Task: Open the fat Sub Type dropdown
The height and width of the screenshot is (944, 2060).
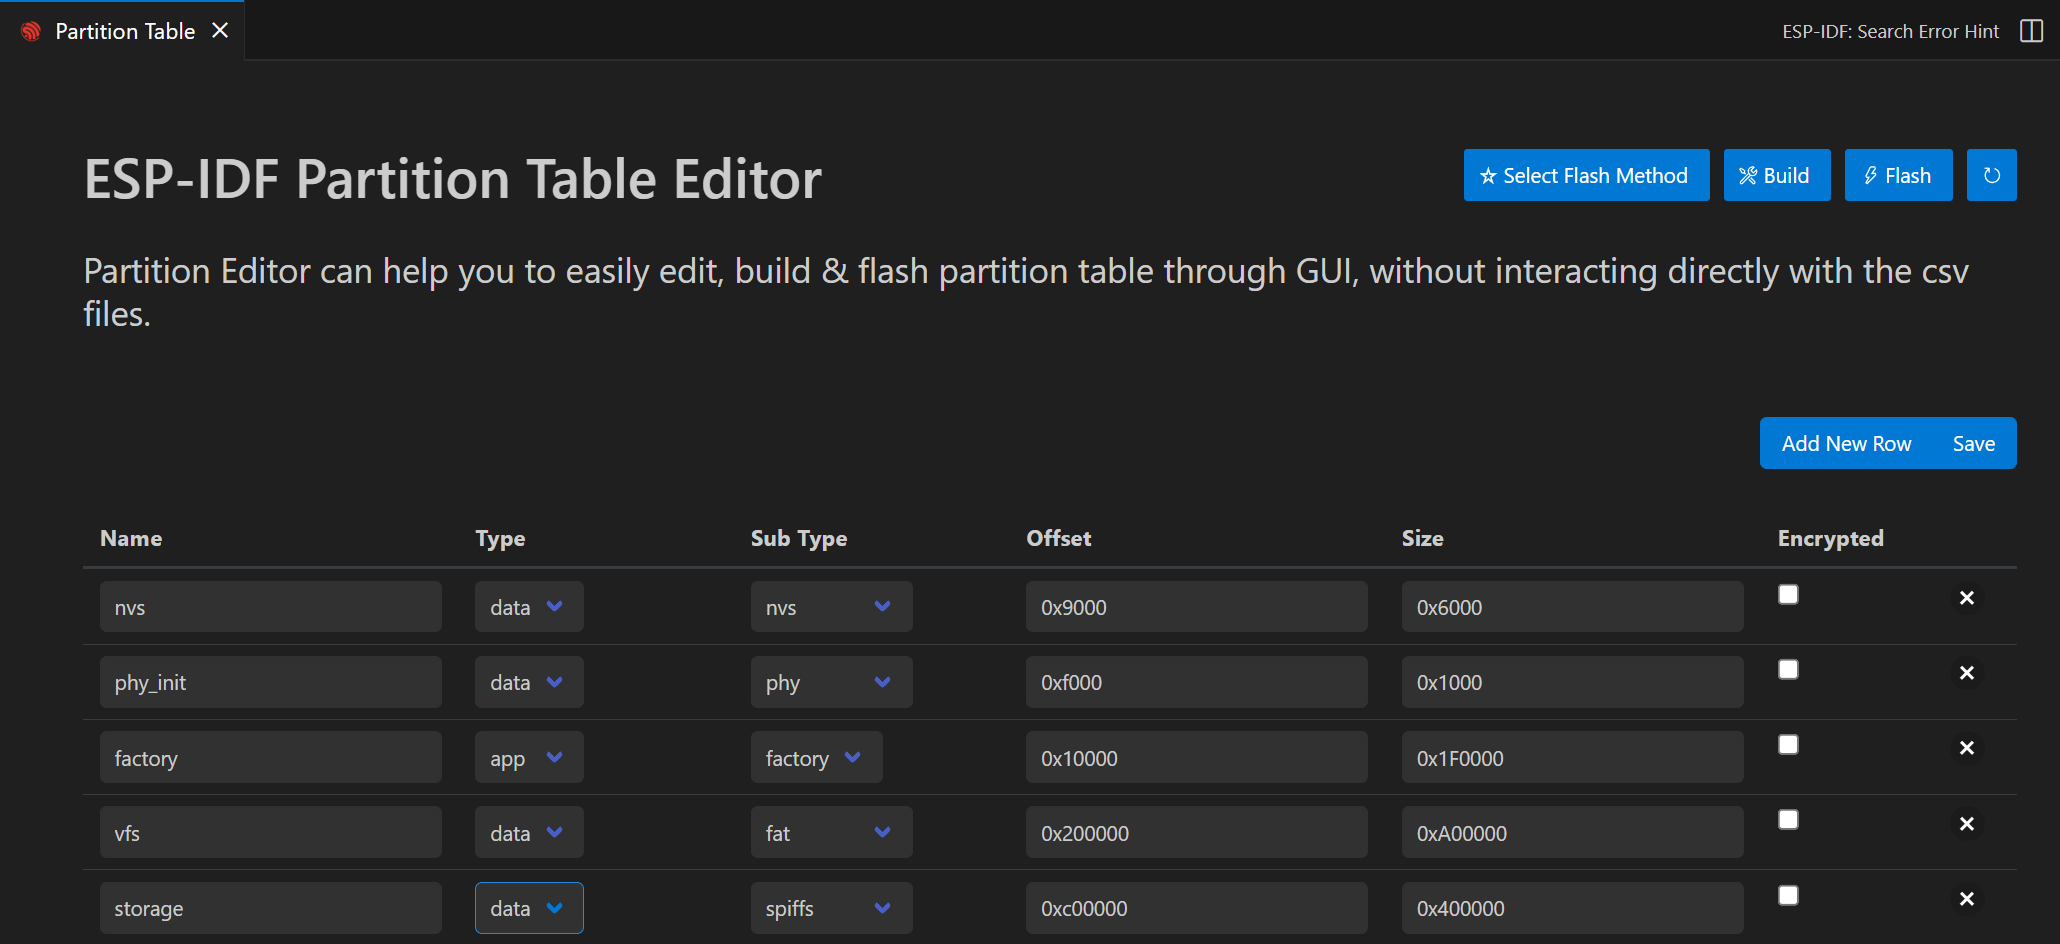Action: click(830, 833)
